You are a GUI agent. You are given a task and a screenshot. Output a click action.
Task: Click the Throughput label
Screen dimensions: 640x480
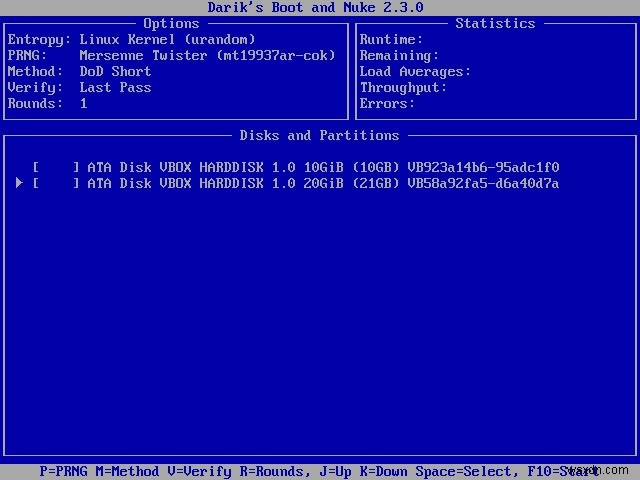(403, 87)
